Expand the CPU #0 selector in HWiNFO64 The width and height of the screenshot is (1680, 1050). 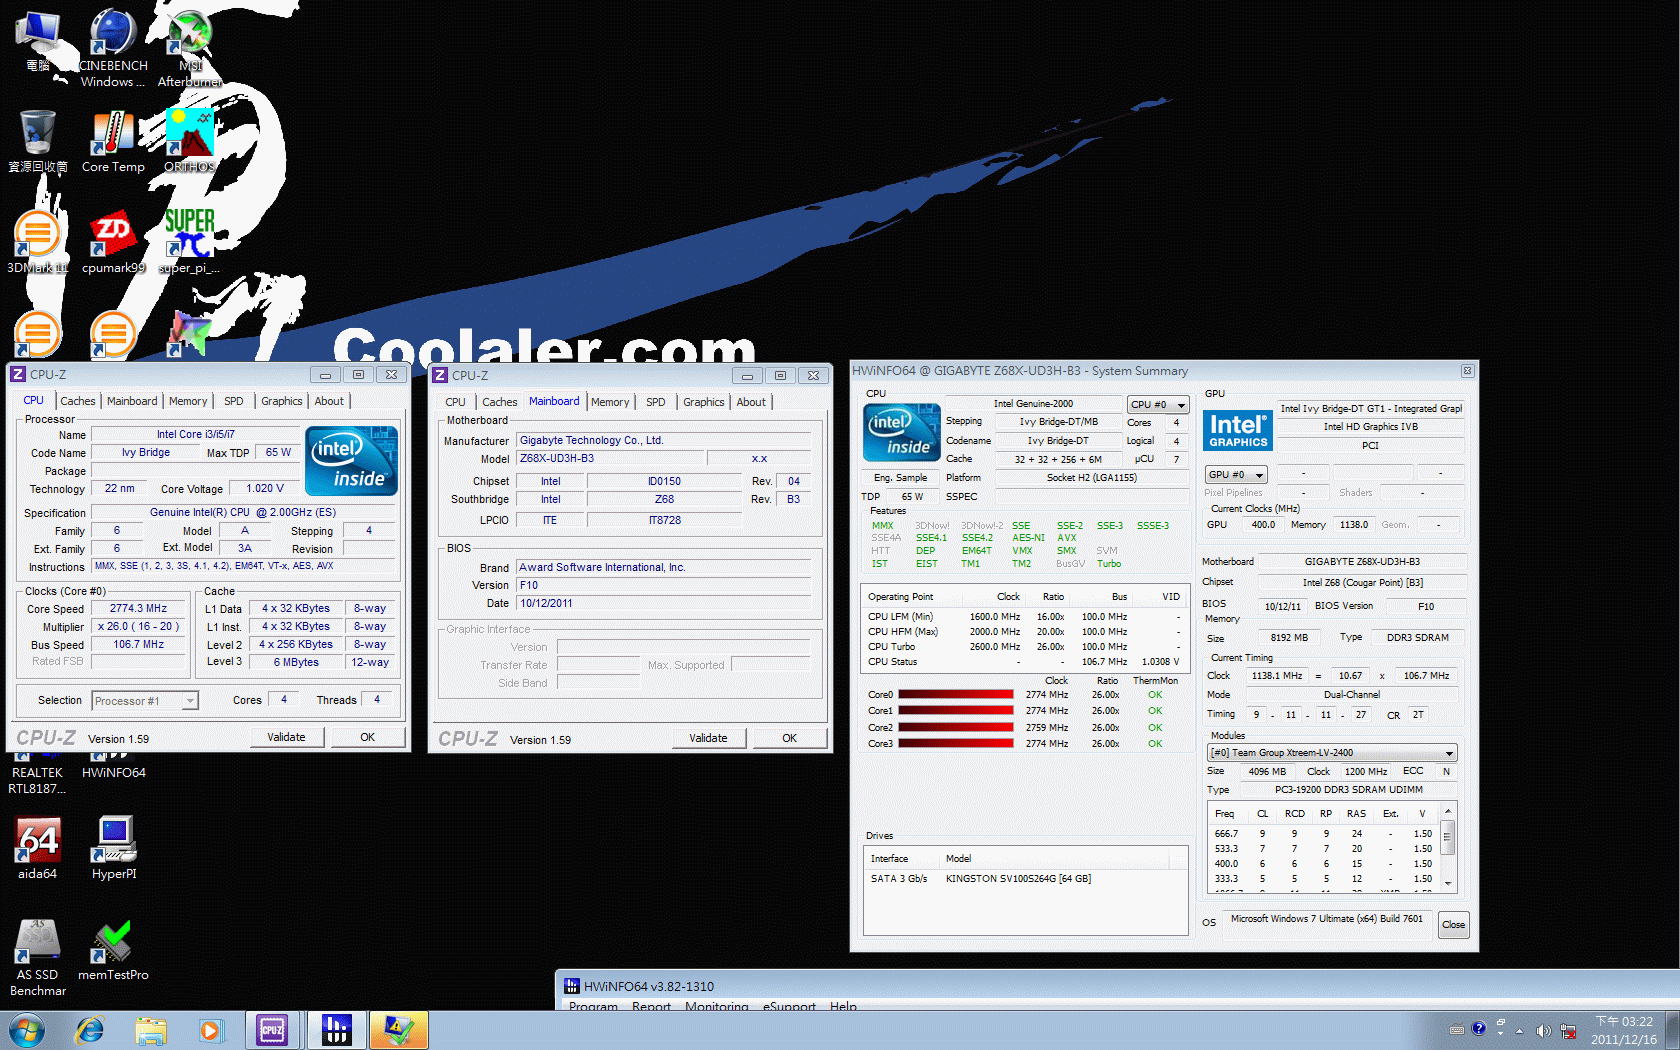pyautogui.click(x=1158, y=405)
